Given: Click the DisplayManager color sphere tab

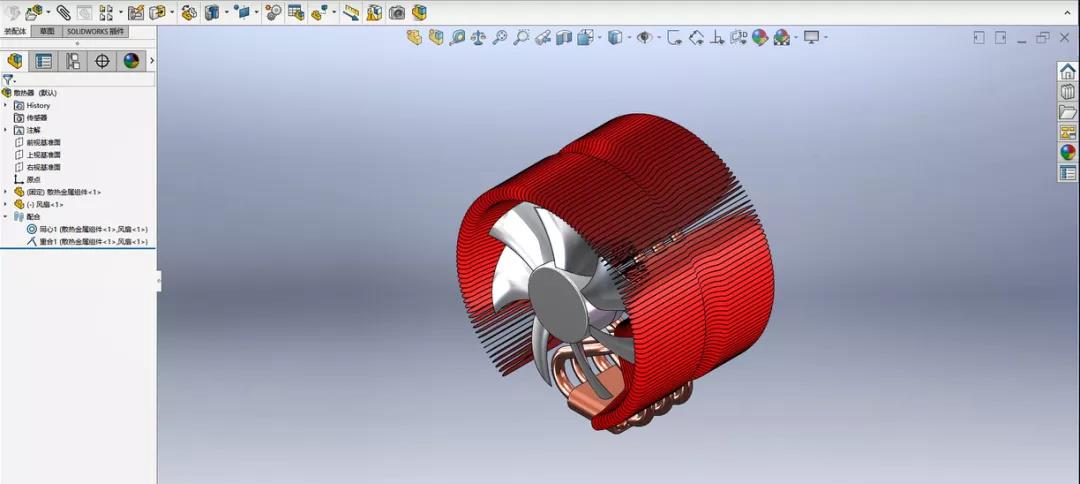Looking at the screenshot, I should tap(131, 61).
